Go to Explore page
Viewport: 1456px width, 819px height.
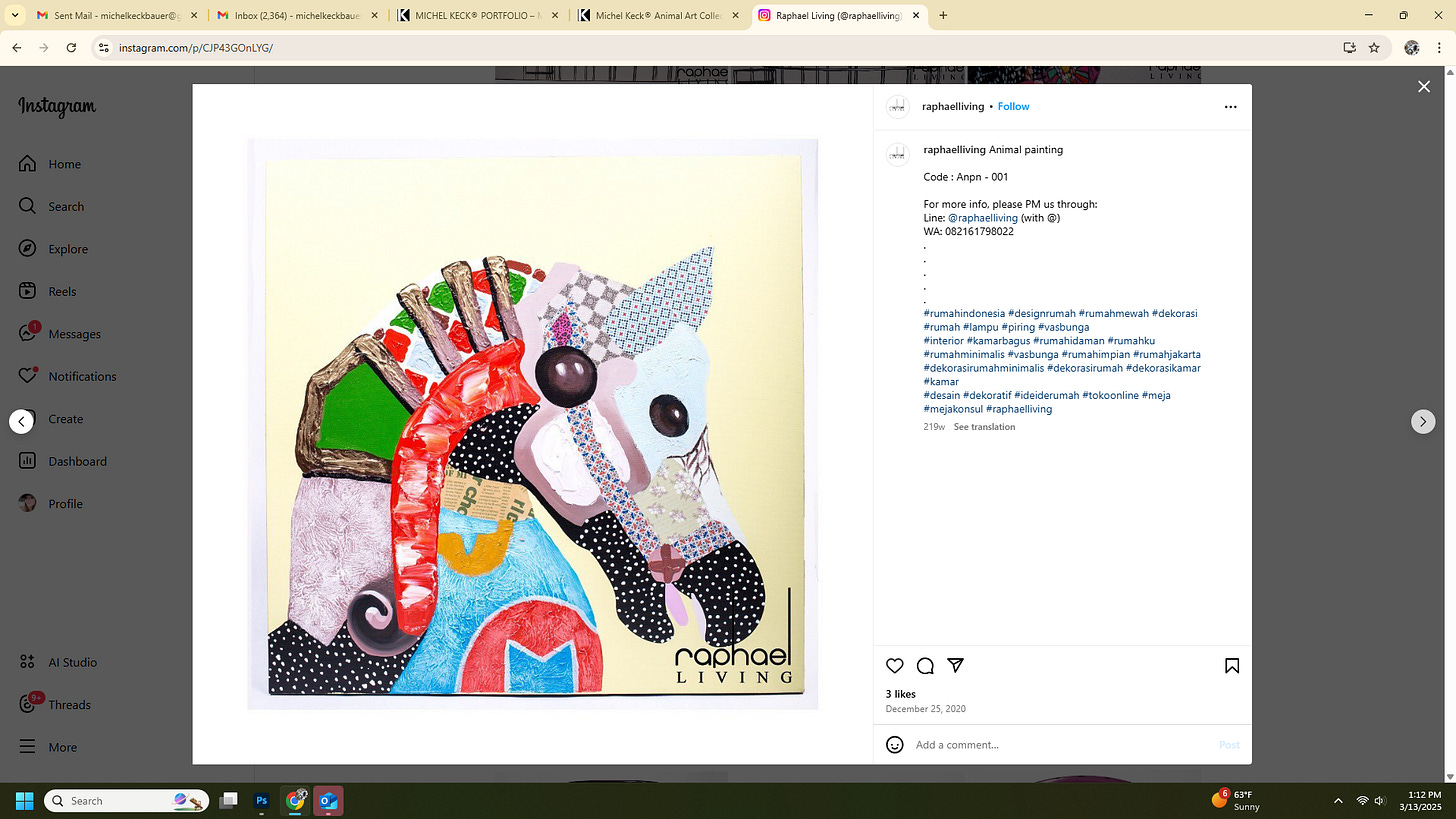[53, 249]
